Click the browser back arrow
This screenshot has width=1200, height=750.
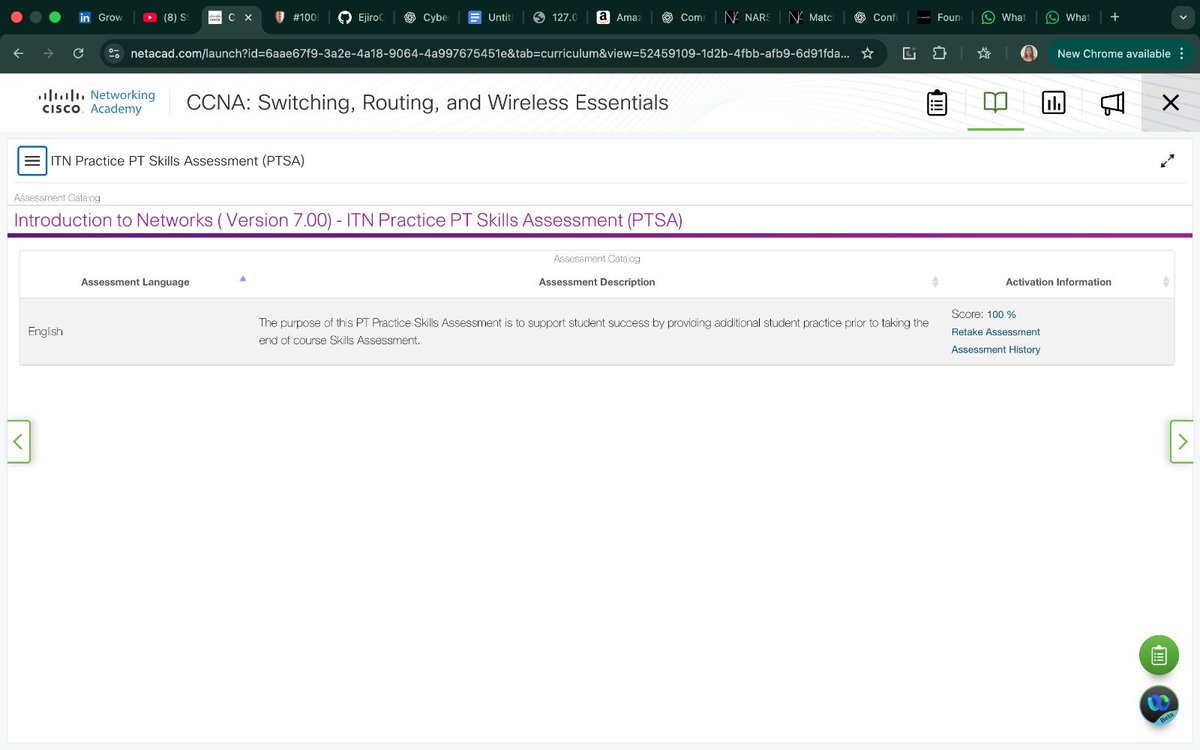point(20,54)
